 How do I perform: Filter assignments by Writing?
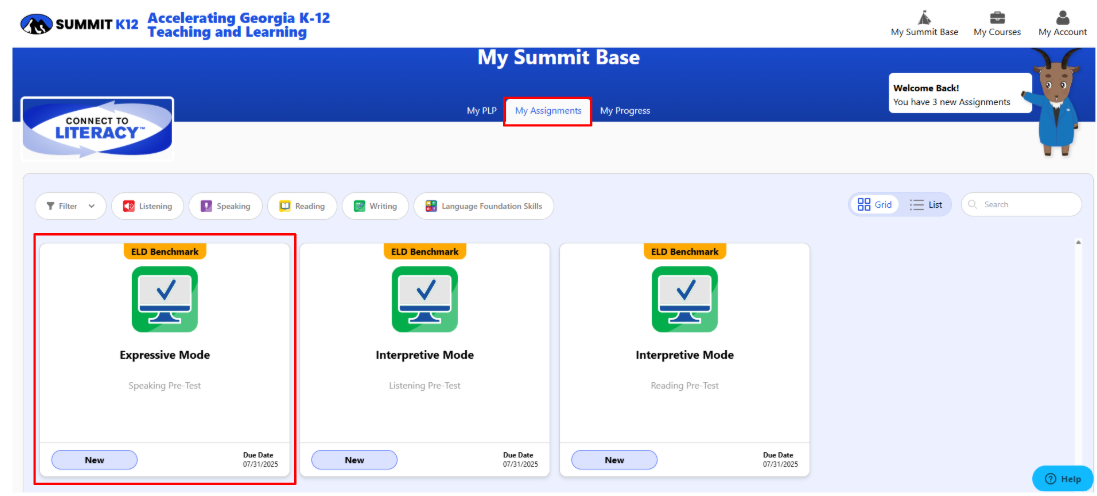pos(376,206)
